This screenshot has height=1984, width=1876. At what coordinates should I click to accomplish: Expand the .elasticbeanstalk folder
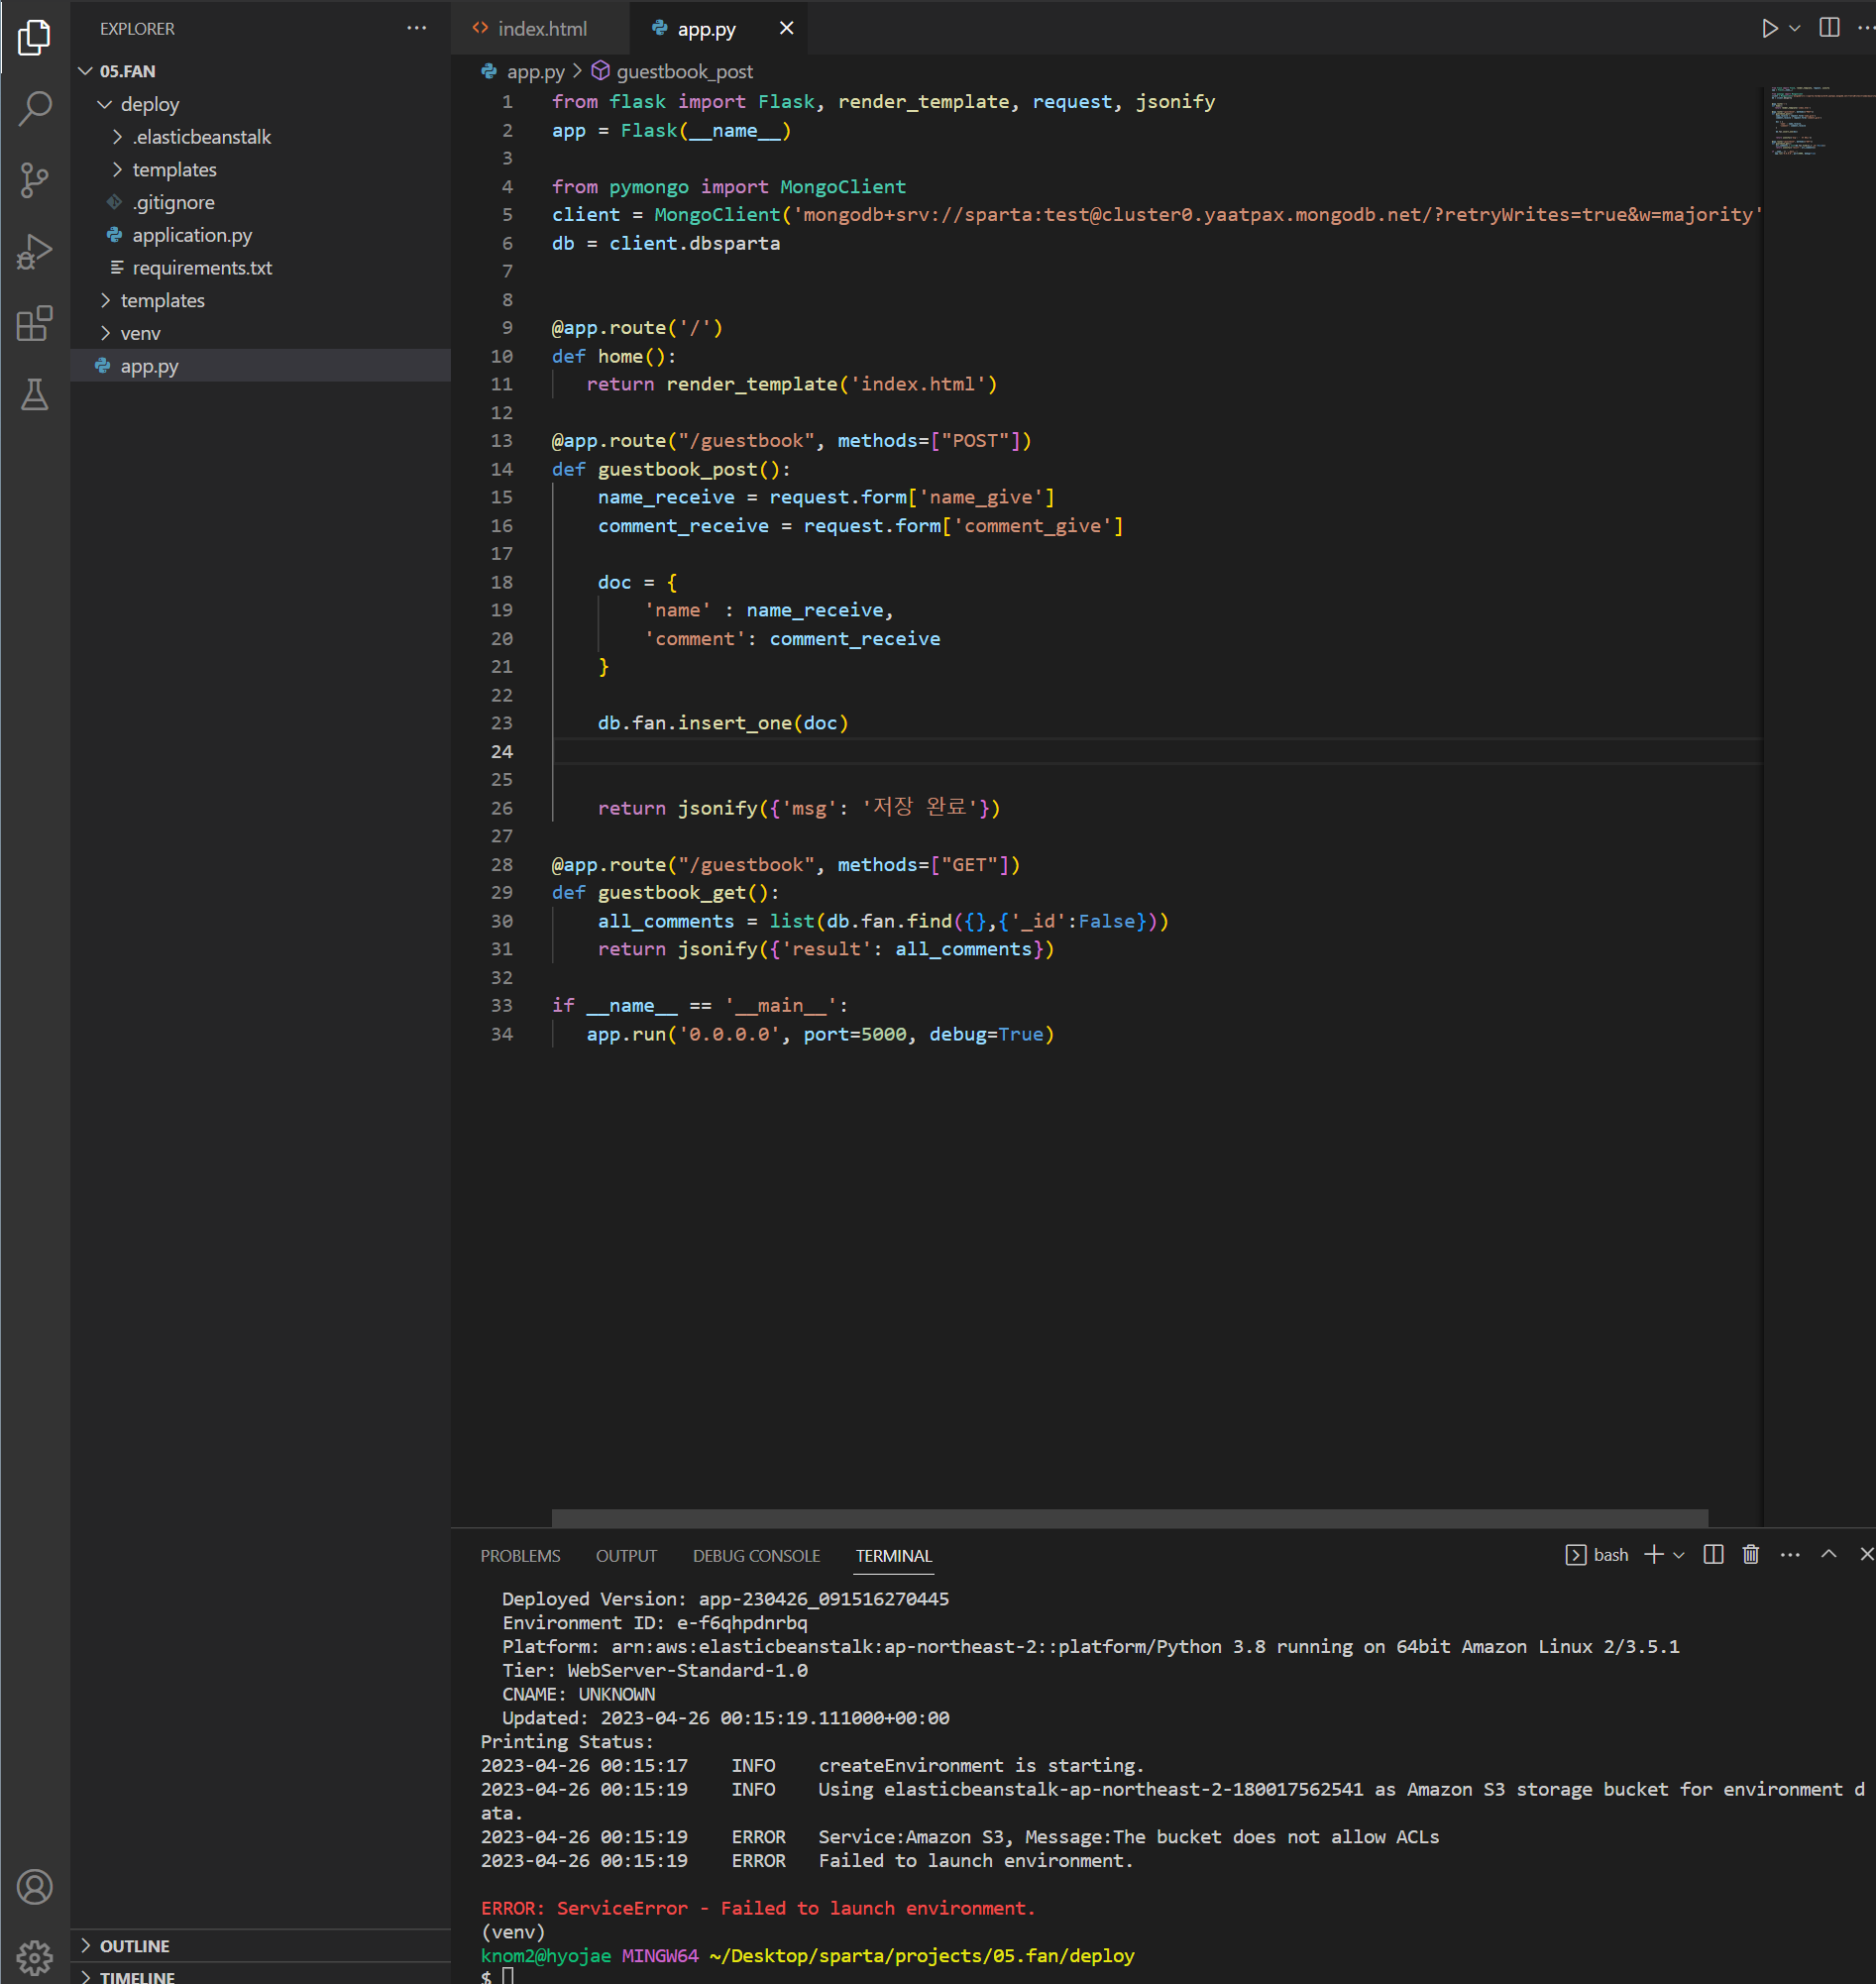[260, 137]
